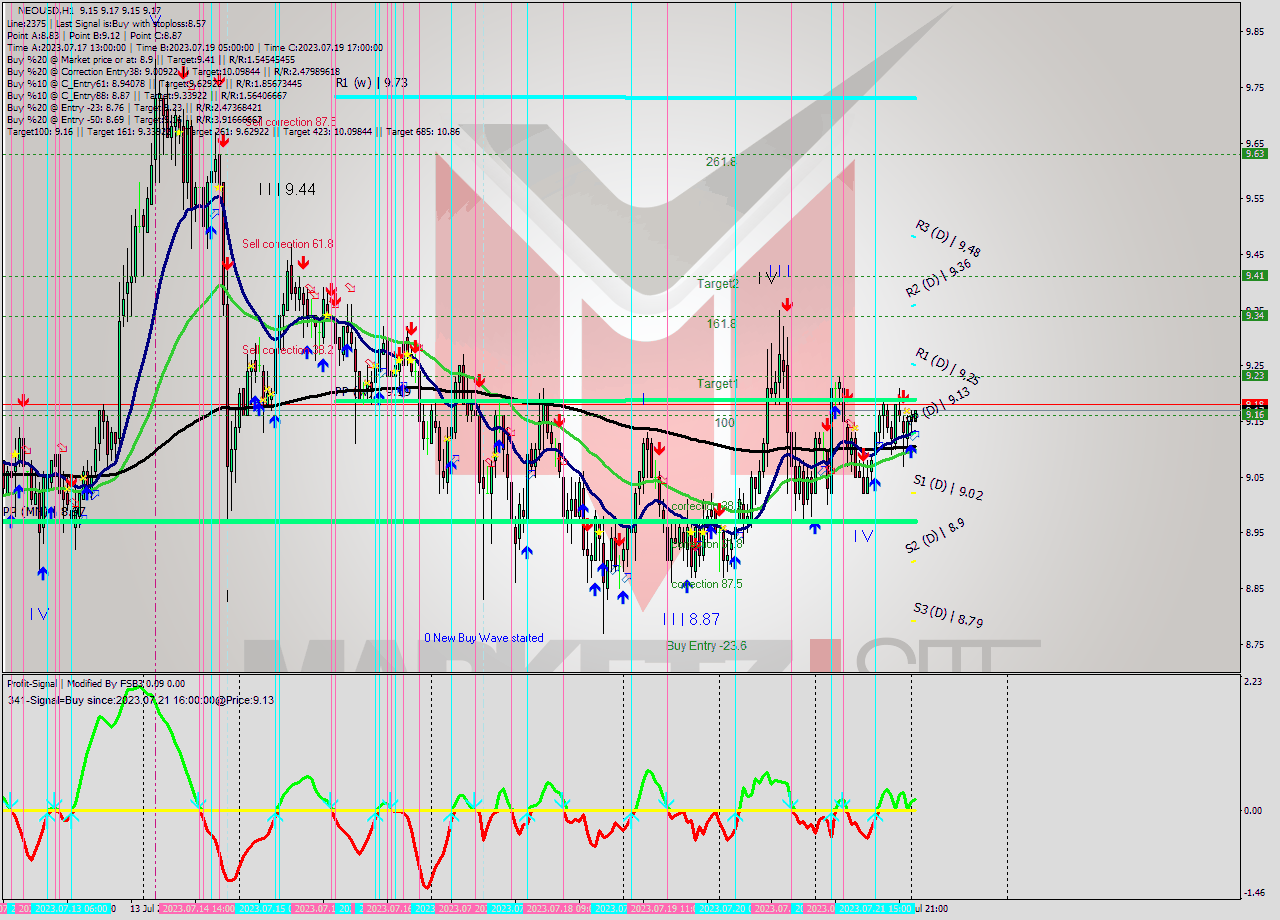The image size is (1280, 920).
Task: Select the '161.8' Fibonacci level label
Action: pos(721,324)
